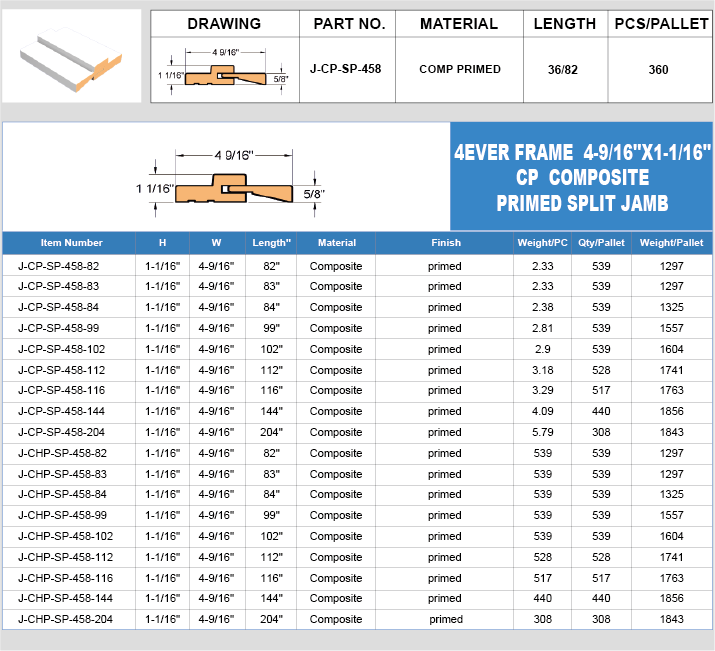Click the Item Number column header
The height and width of the screenshot is (651, 715).
coord(71,243)
